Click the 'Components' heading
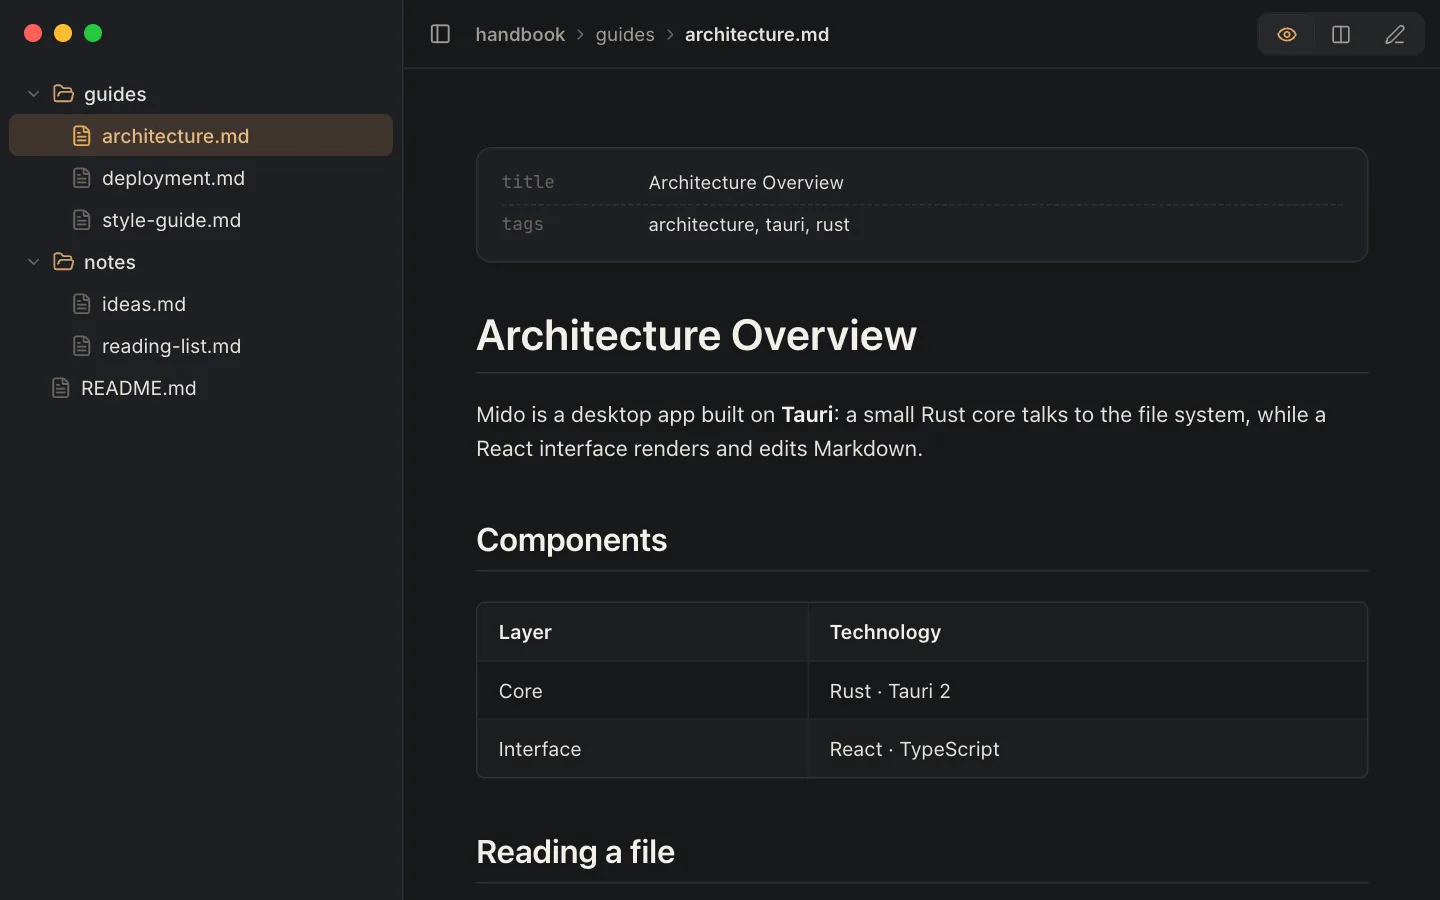Viewport: 1440px width, 900px height. click(572, 540)
